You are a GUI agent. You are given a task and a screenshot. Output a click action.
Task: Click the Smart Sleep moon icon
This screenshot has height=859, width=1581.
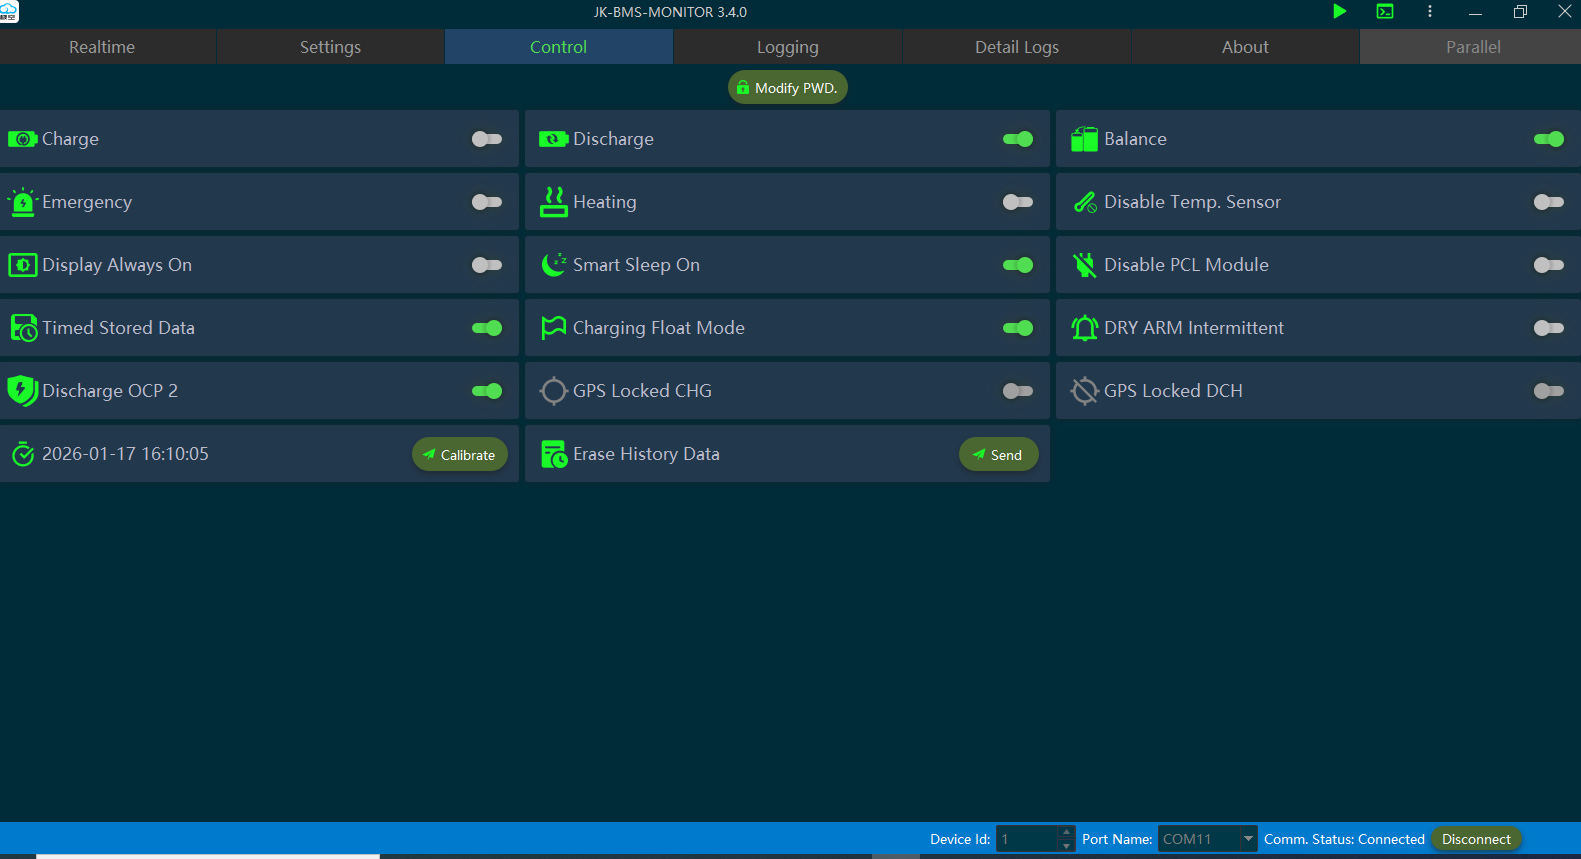coord(553,265)
